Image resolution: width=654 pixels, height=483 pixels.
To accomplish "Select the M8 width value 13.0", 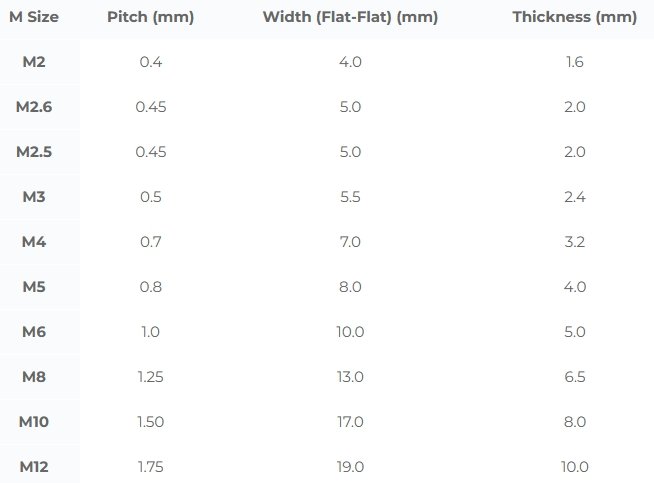I will coord(350,377).
